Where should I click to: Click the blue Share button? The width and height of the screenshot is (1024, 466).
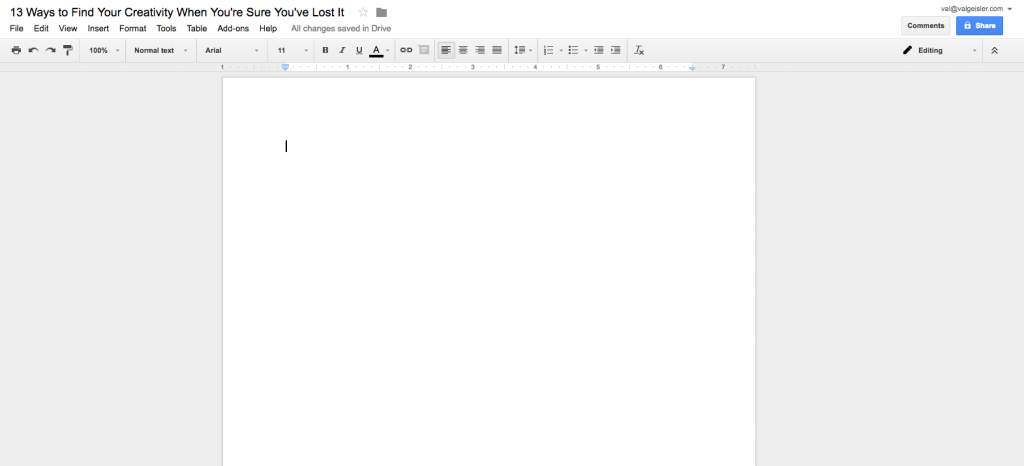[979, 25]
